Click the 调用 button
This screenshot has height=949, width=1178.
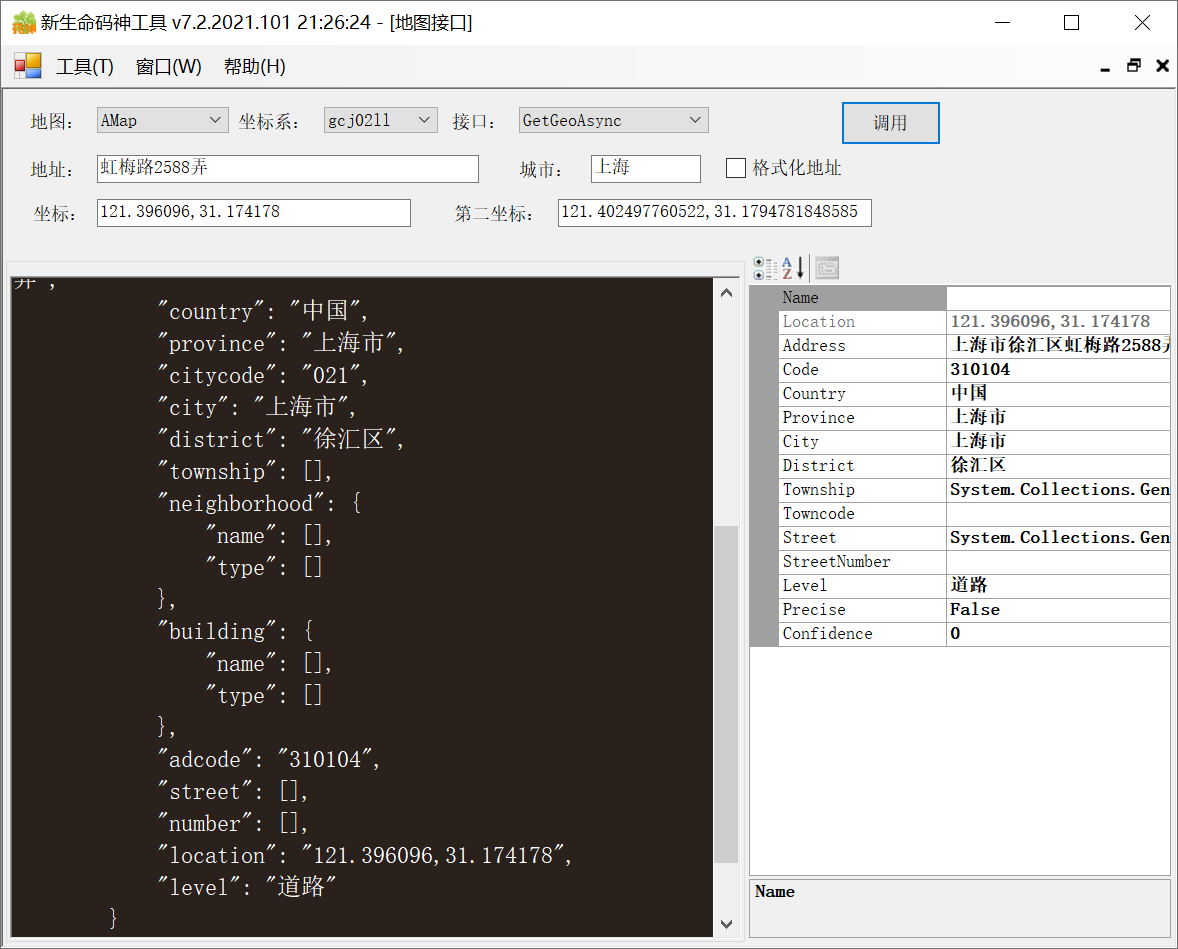click(890, 122)
